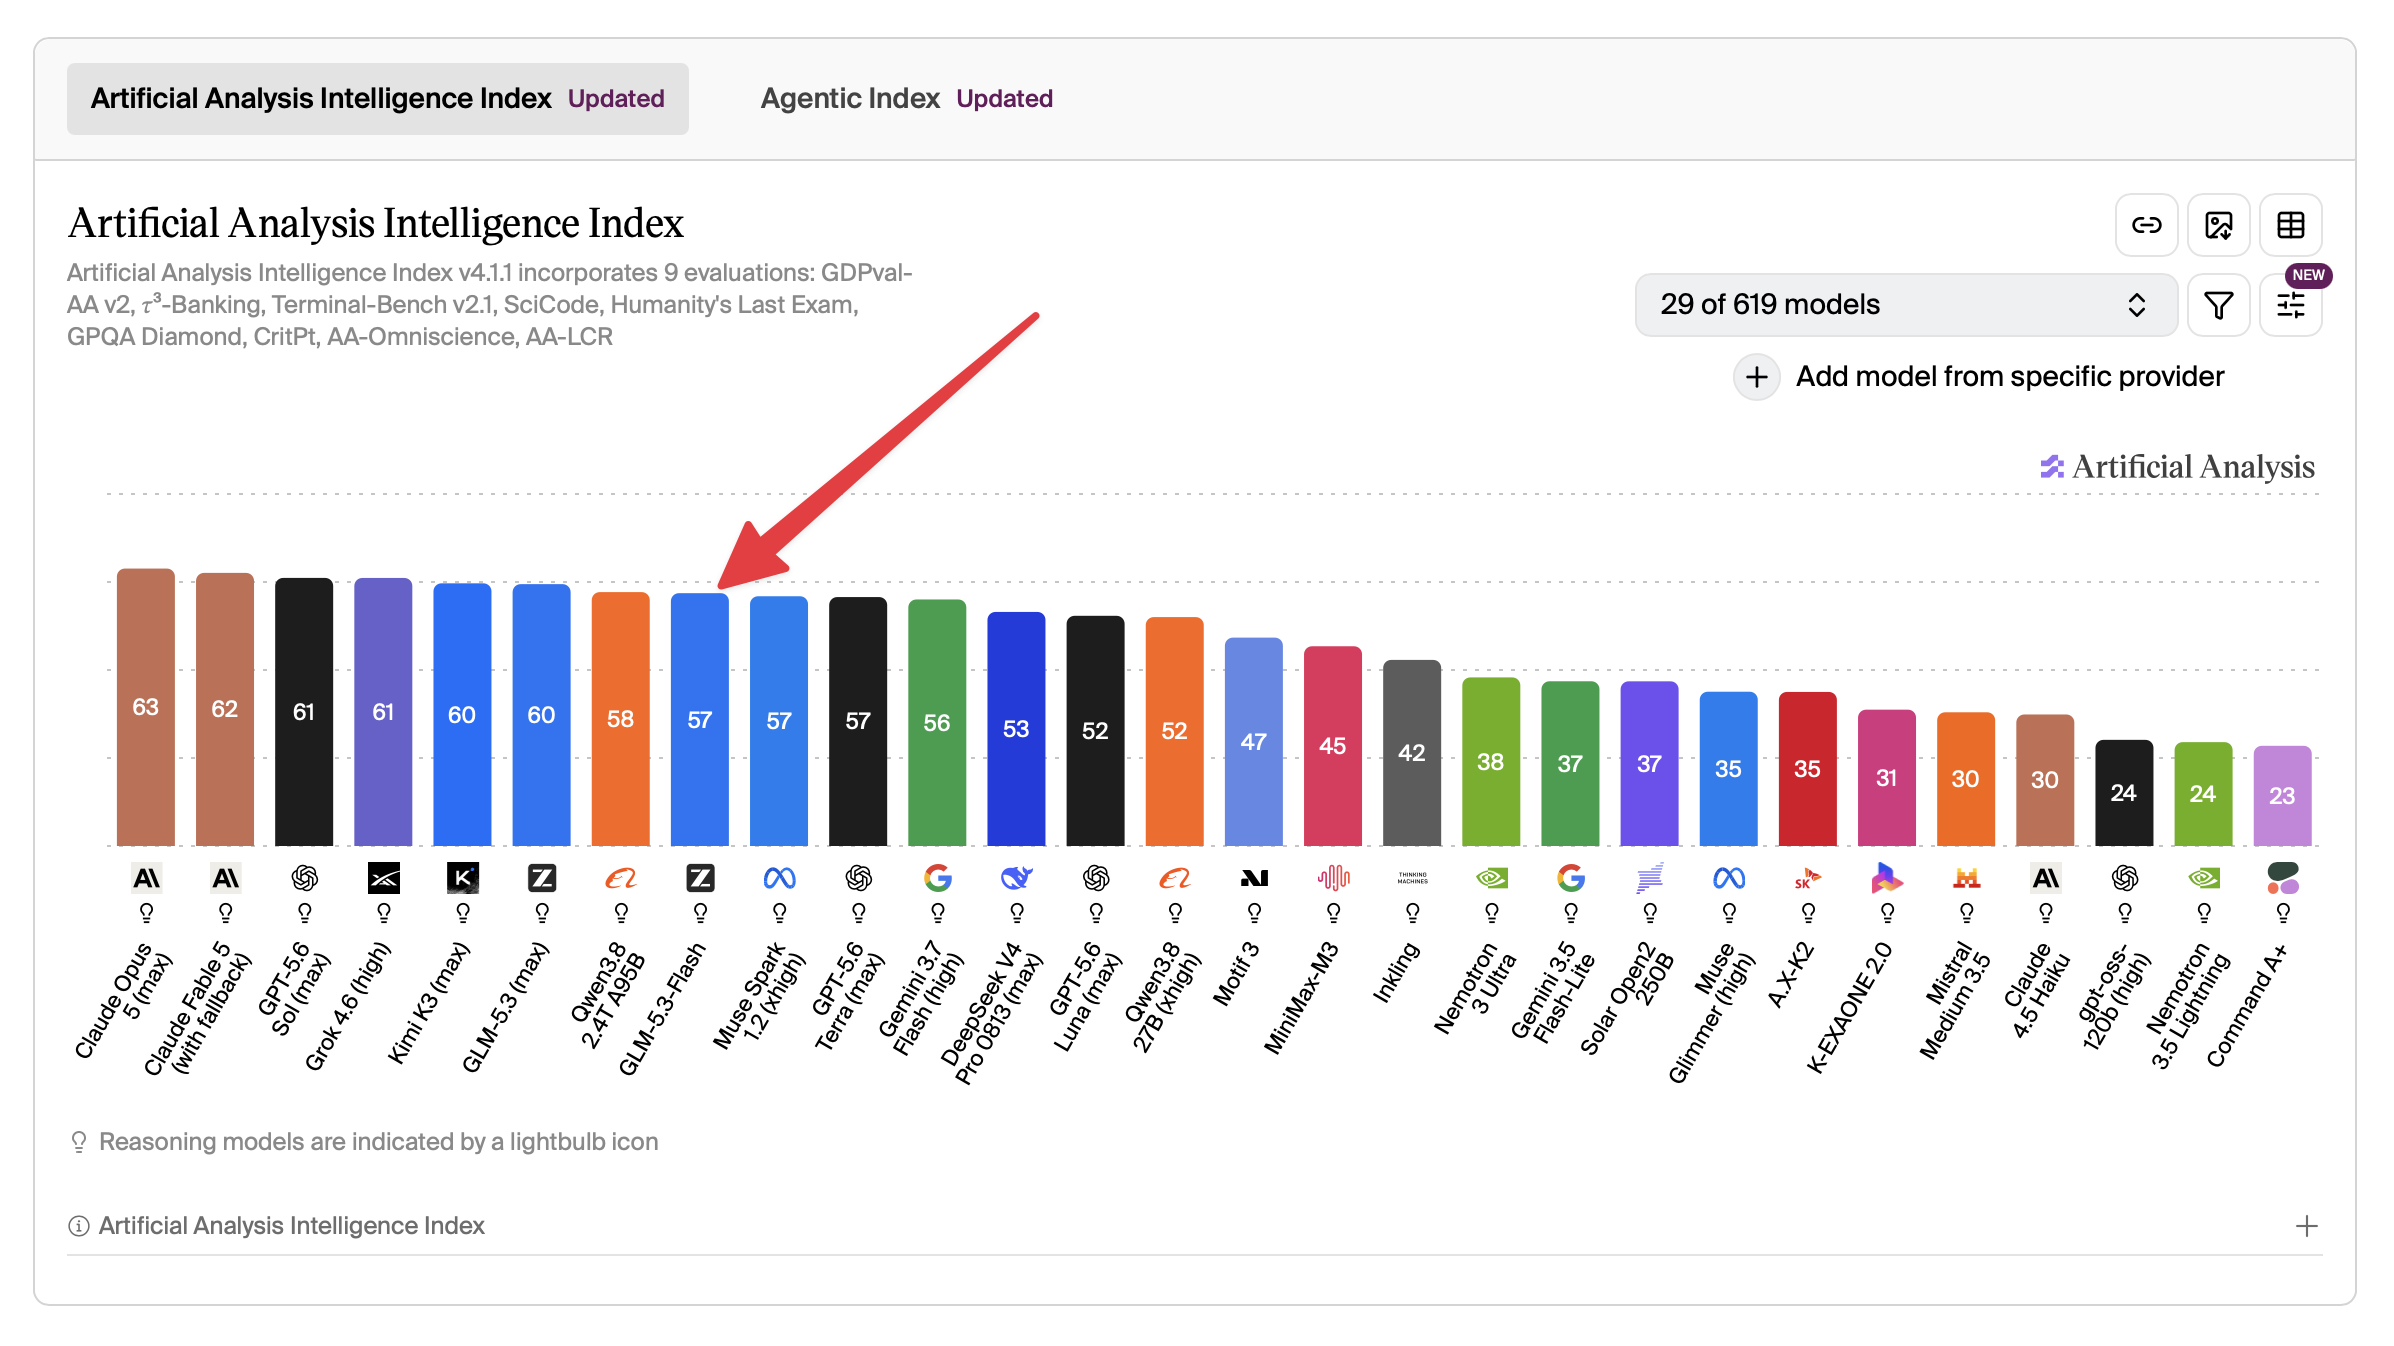This screenshot has width=2394, height=1346.
Task: Click the DeepSeek whale logo
Action: (x=1016, y=878)
